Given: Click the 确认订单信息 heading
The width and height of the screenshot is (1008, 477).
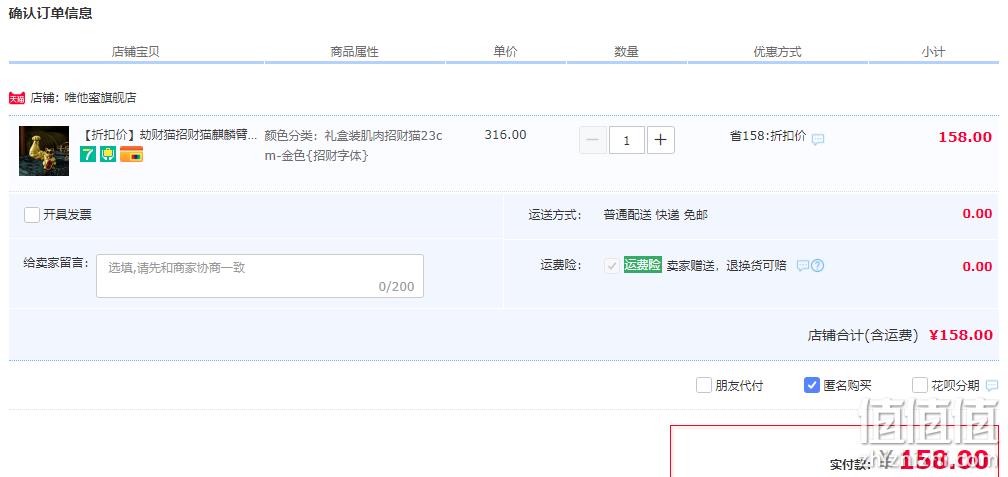Looking at the screenshot, I should coord(50,13).
